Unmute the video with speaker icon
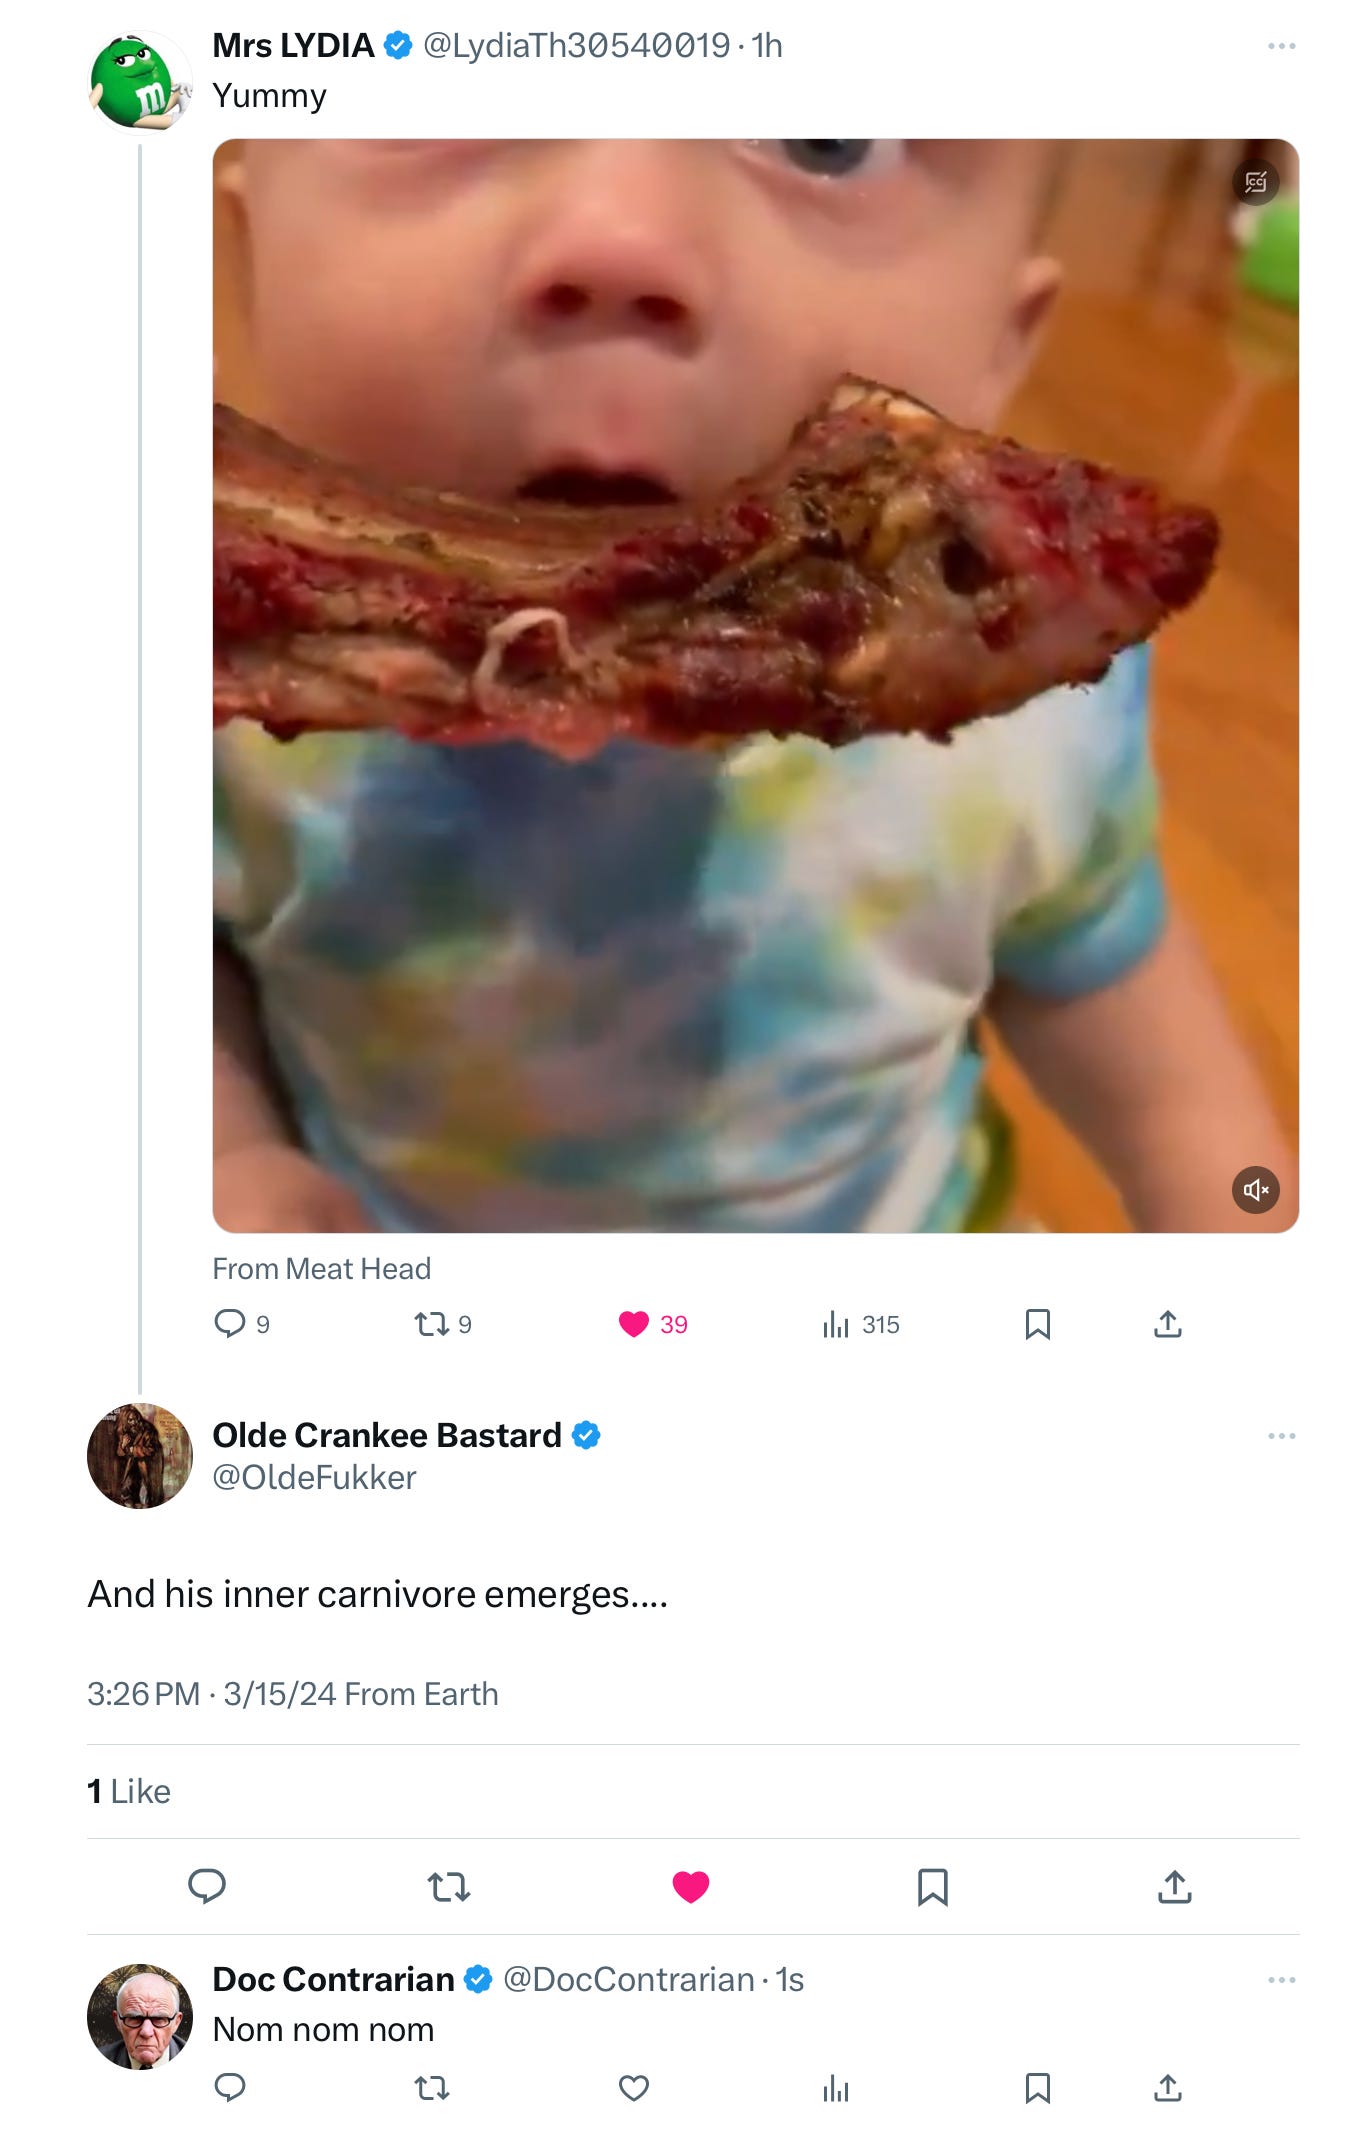Image resolution: width=1347 pixels, height=2153 pixels. (x=1255, y=1189)
